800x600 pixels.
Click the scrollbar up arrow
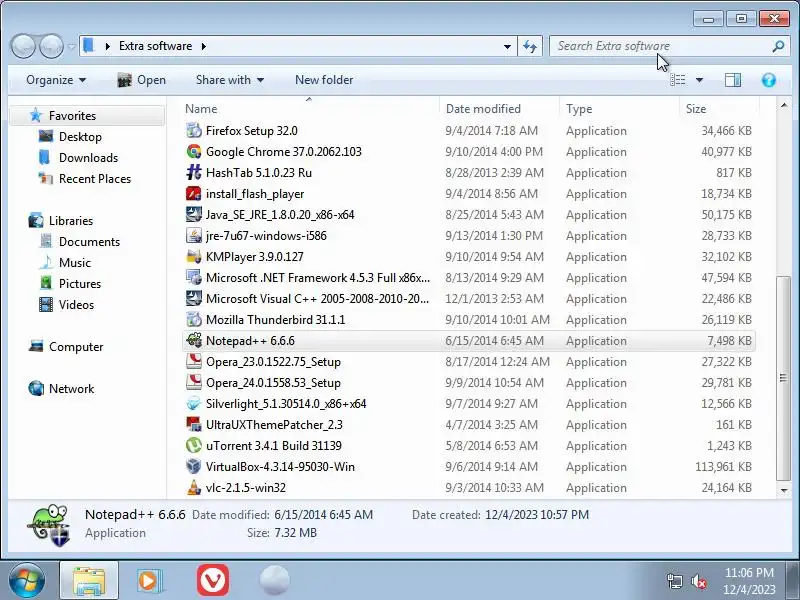coord(783,105)
